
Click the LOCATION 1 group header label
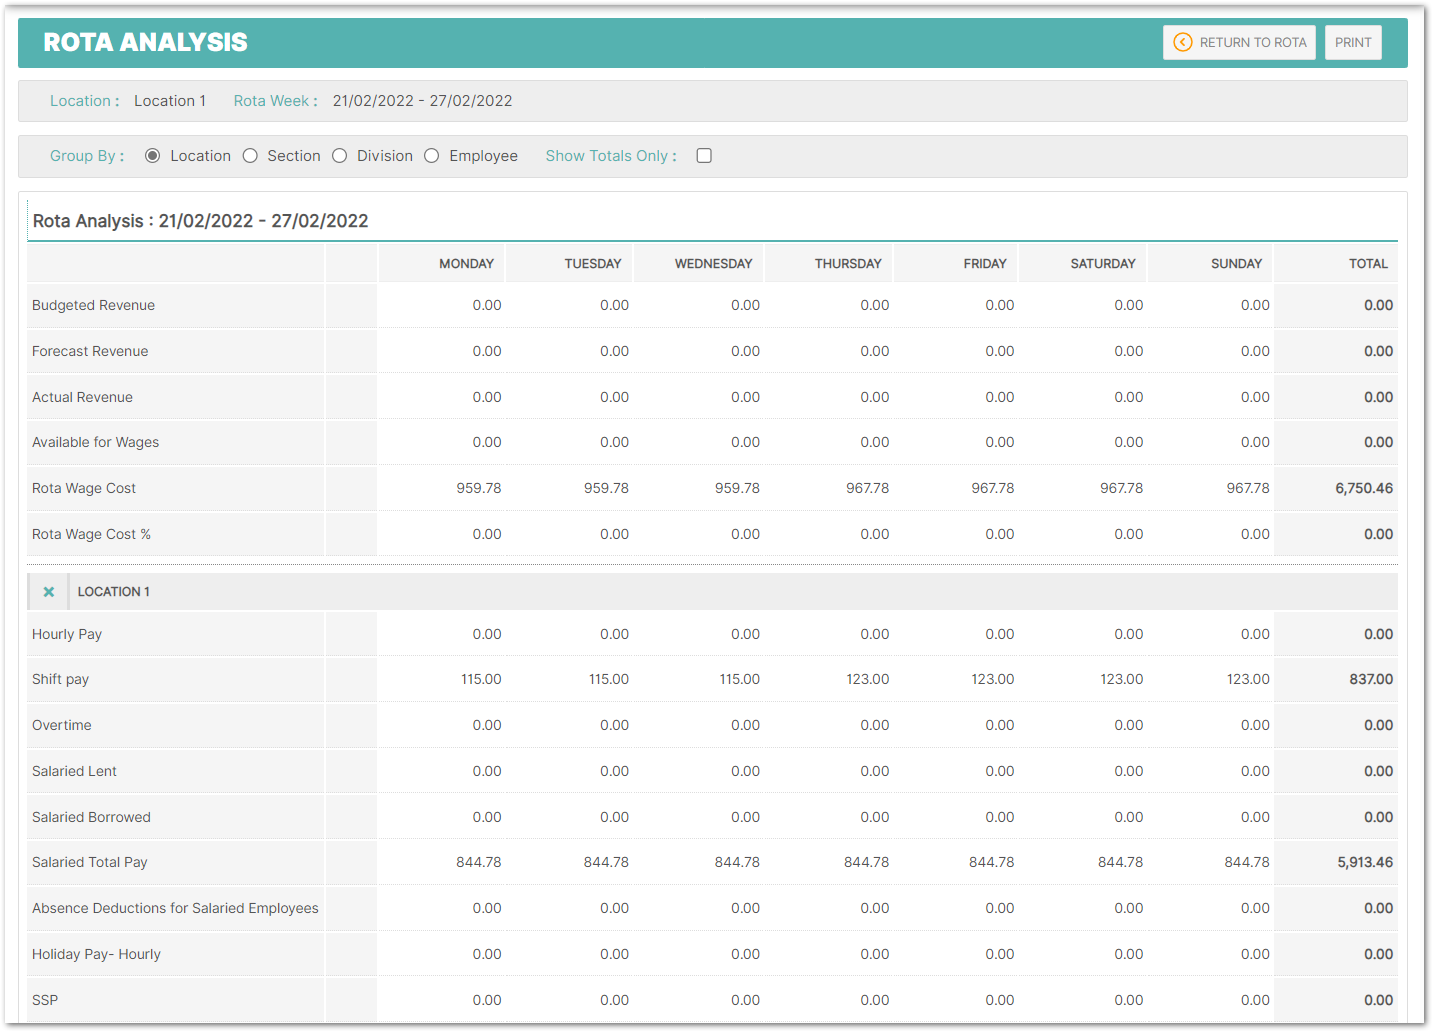[x=114, y=592]
